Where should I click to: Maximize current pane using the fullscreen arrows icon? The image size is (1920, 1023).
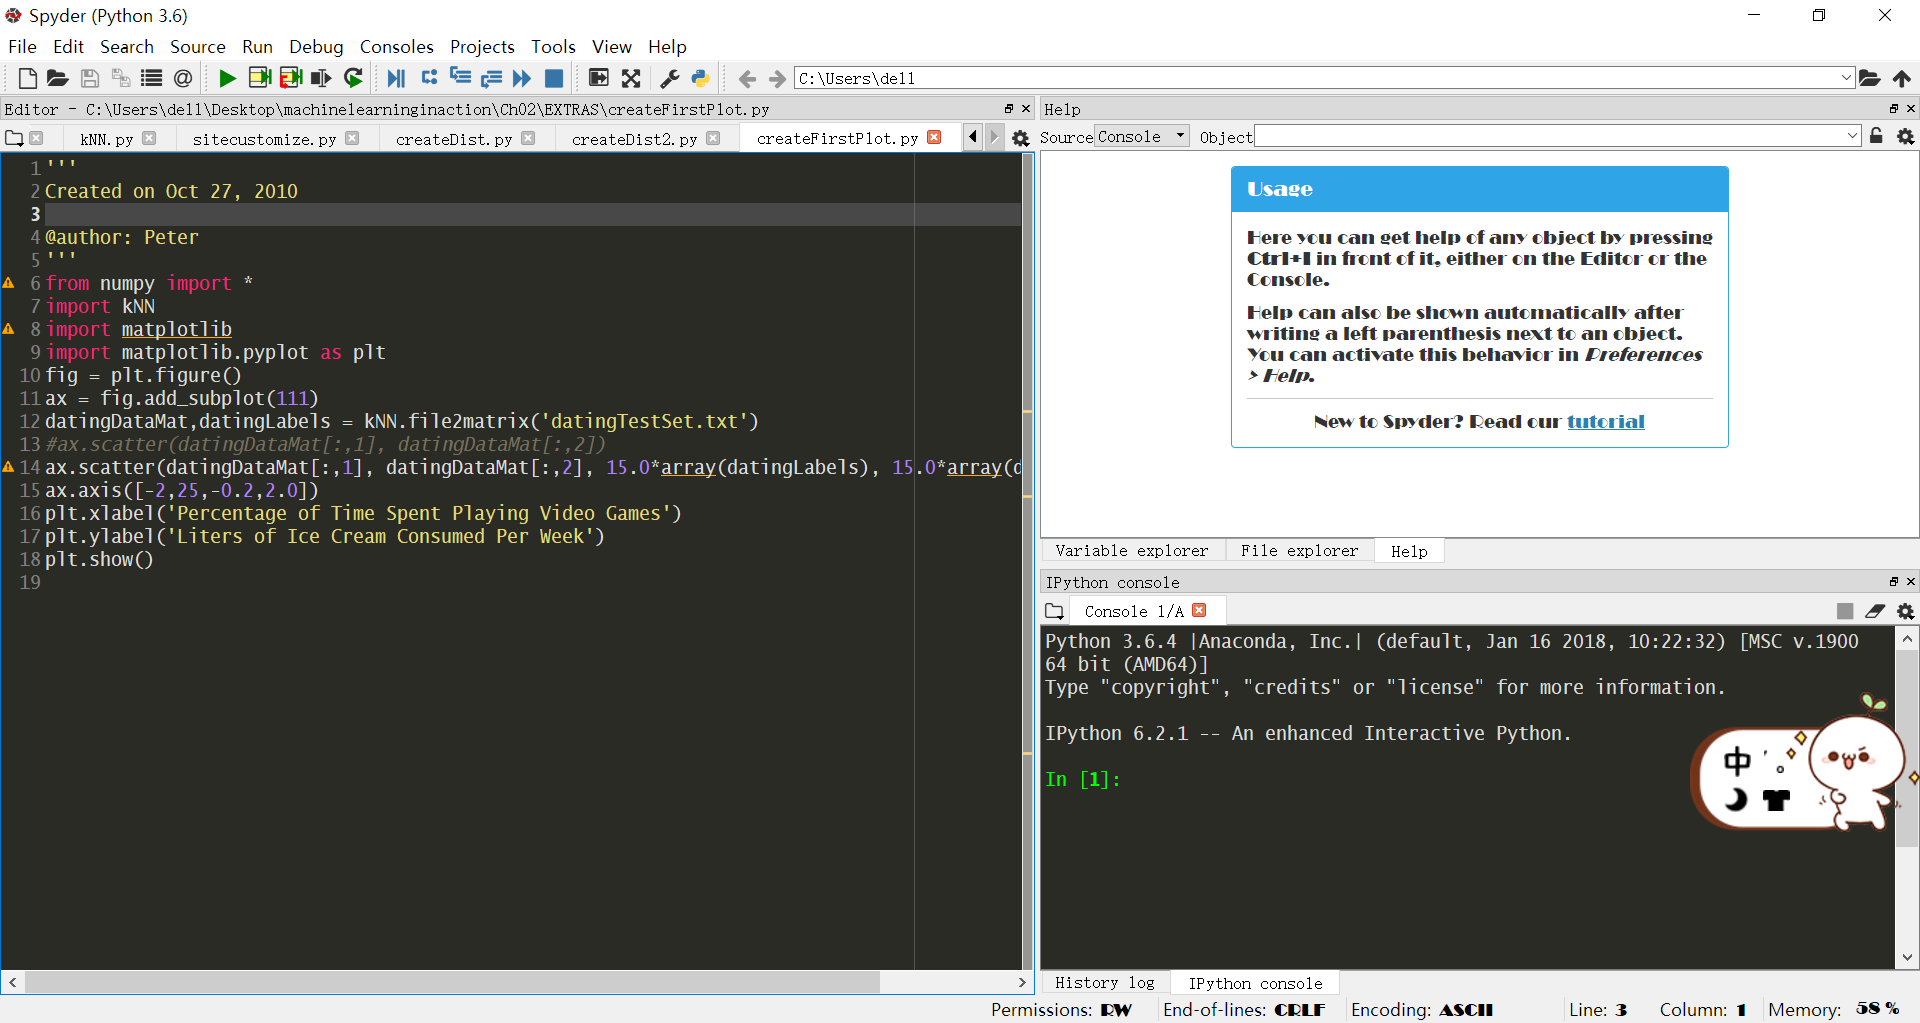tap(631, 78)
